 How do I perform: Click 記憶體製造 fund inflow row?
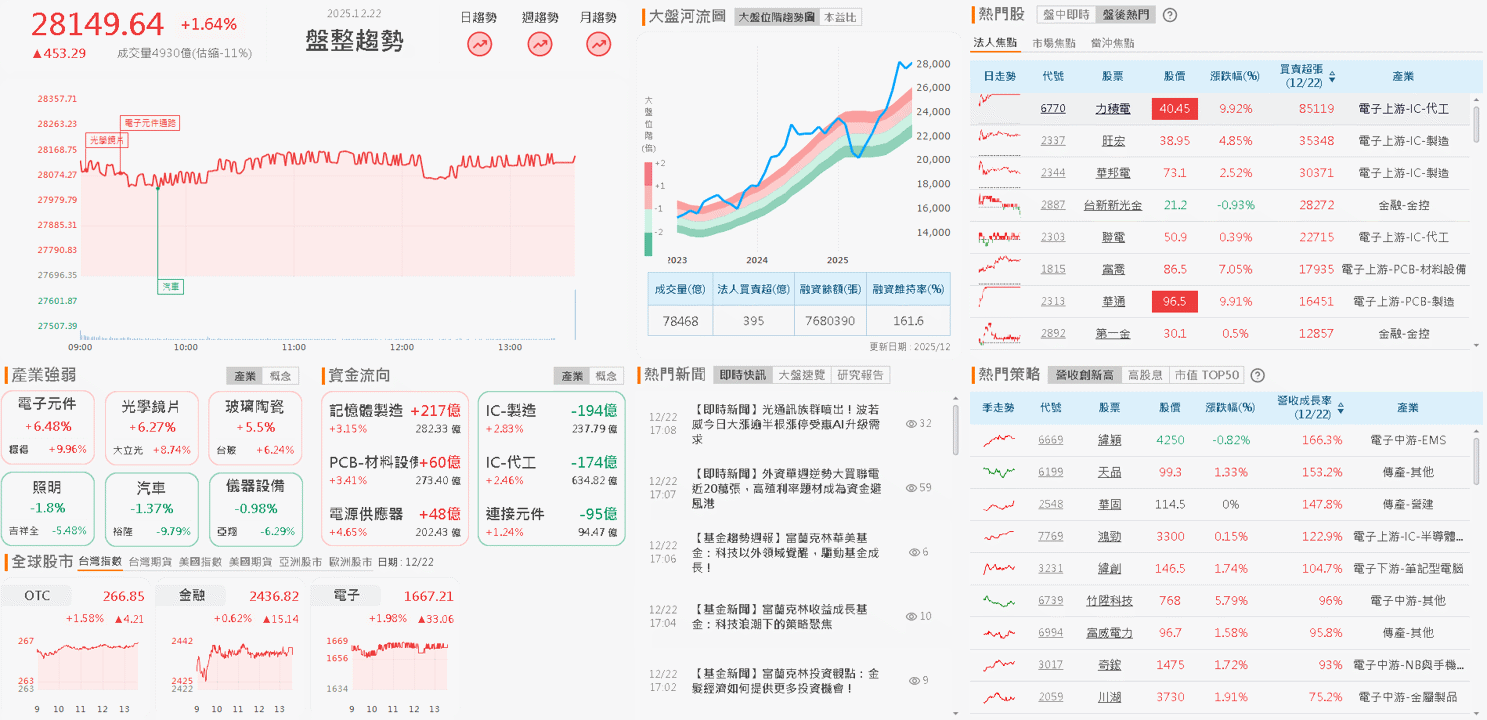click(x=394, y=418)
